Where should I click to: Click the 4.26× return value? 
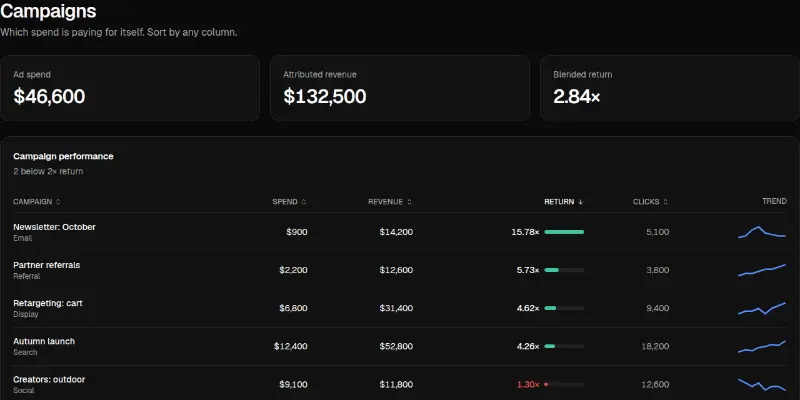coord(528,346)
